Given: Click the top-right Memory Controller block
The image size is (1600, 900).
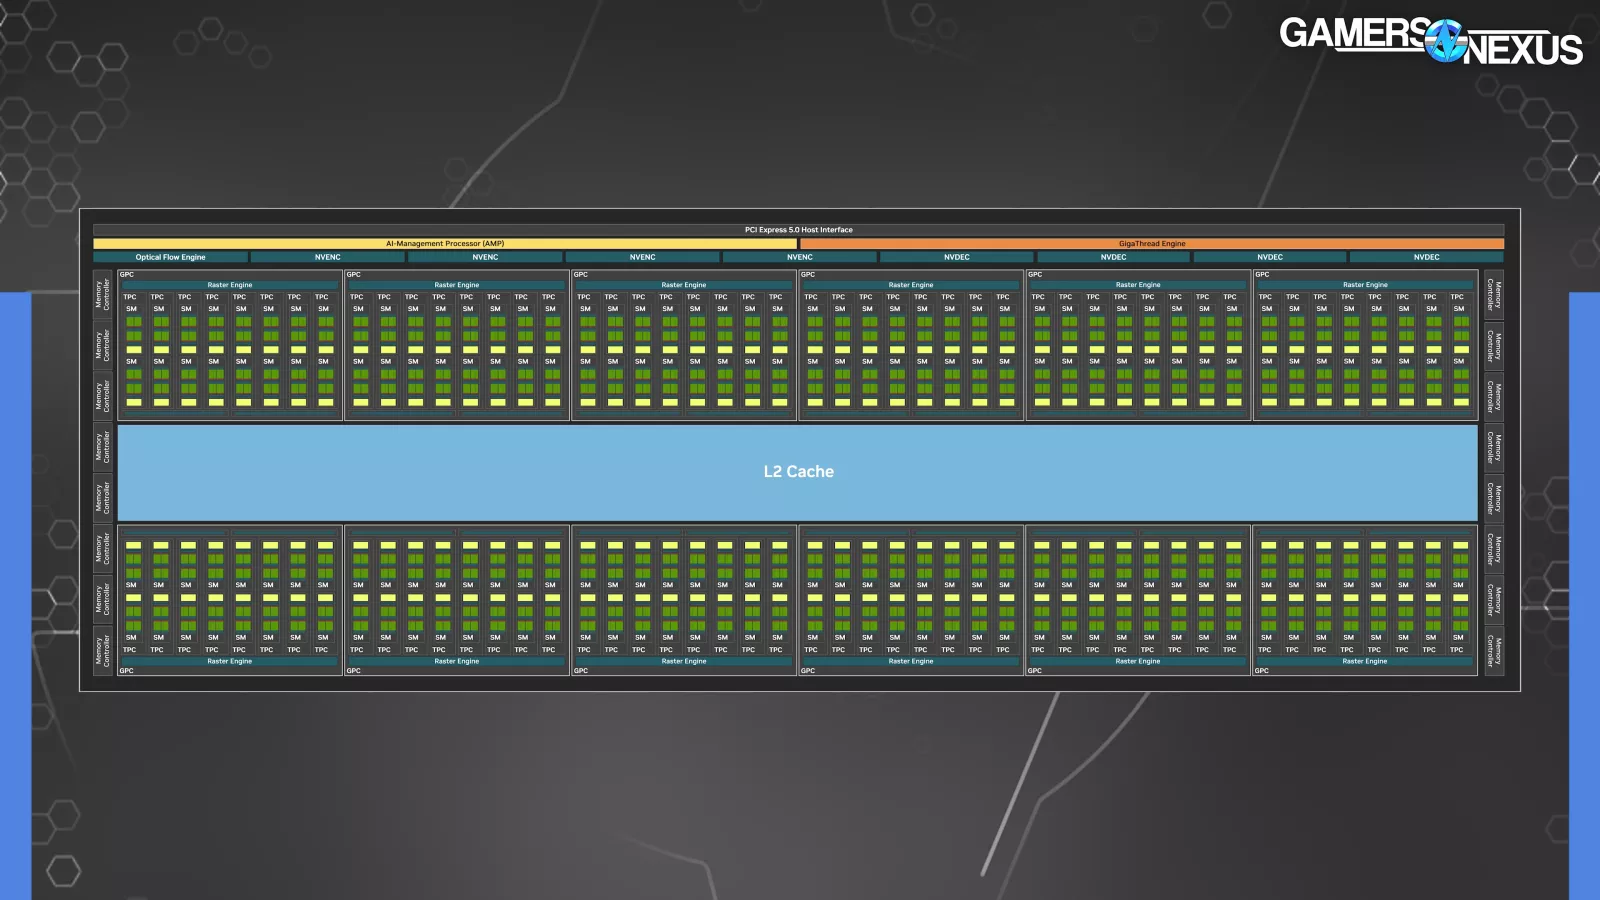Looking at the screenshot, I should pos(1494,294).
